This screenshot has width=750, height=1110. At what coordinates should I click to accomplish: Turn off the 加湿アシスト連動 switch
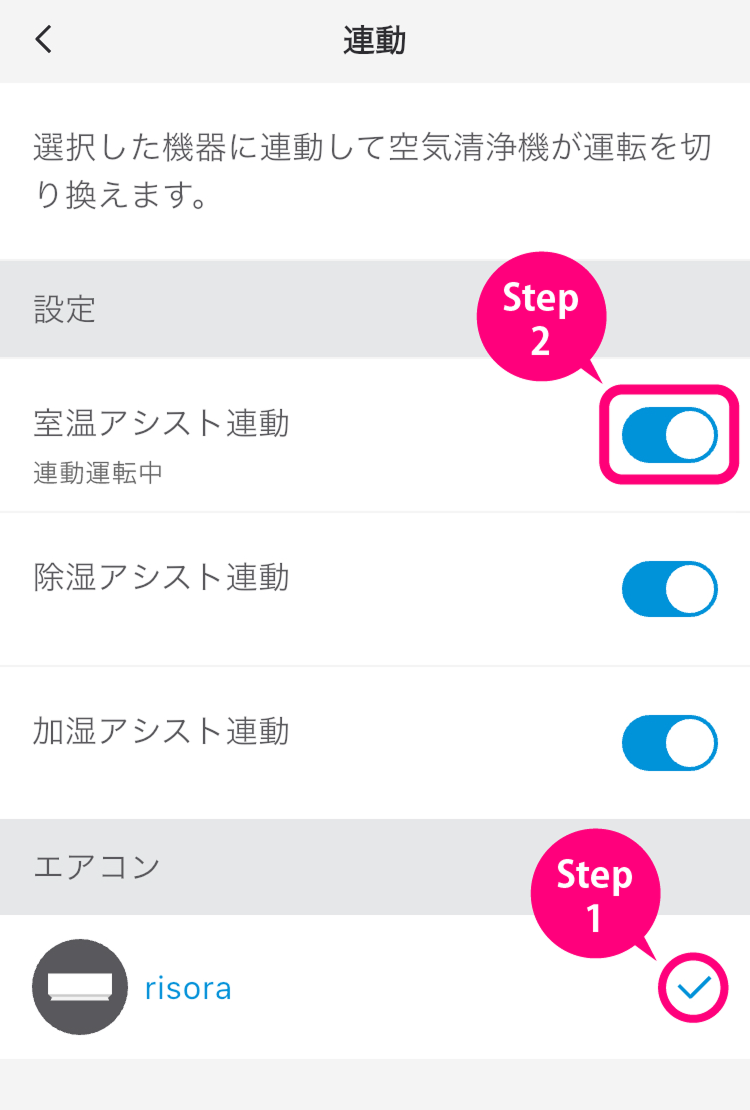[669, 743]
